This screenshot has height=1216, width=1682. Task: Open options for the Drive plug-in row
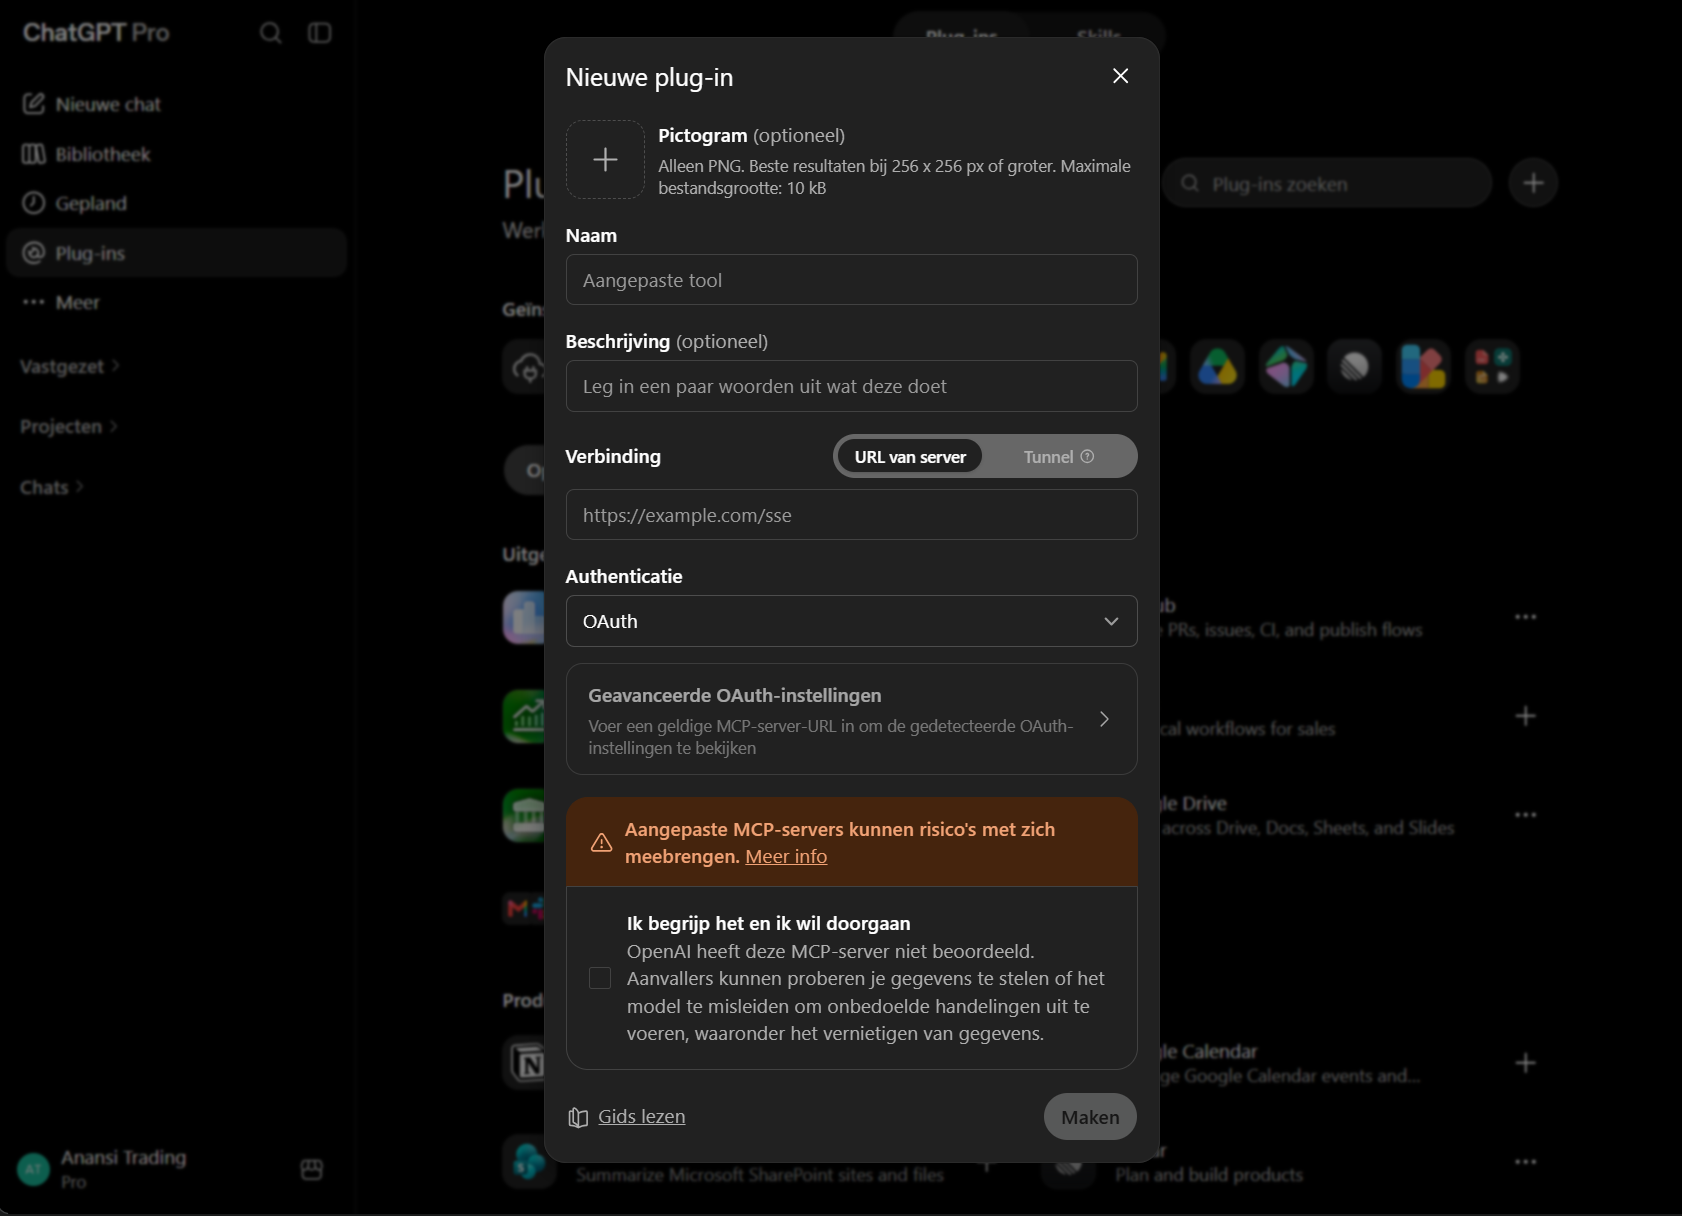pyautogui.click(x=1525, y=815)
